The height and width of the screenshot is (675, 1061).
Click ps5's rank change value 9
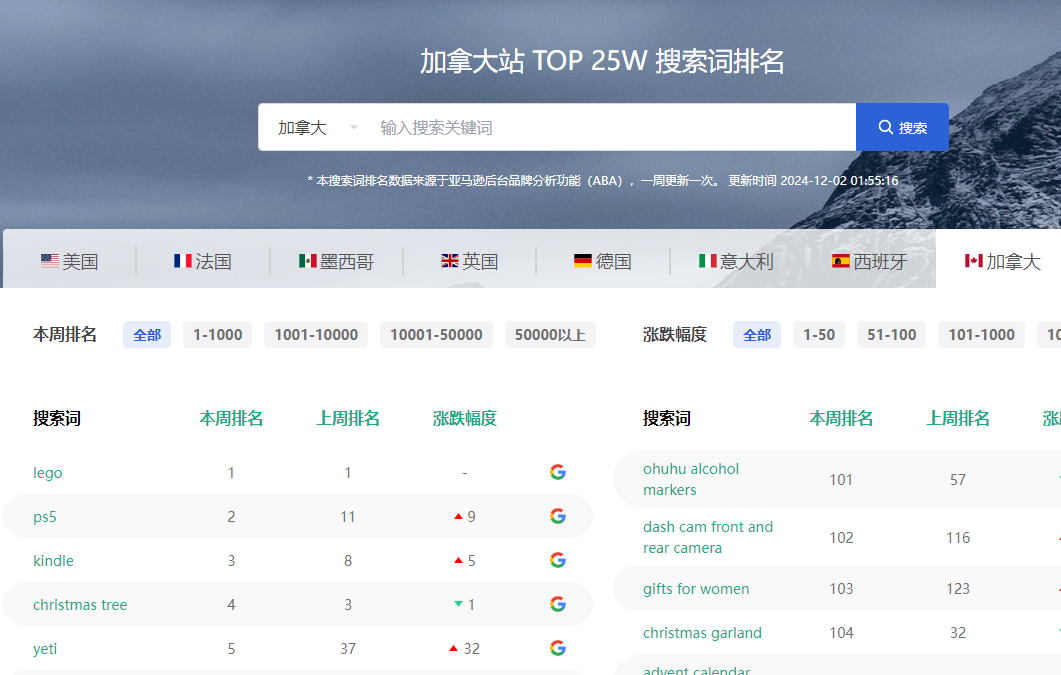click(471, 517)
